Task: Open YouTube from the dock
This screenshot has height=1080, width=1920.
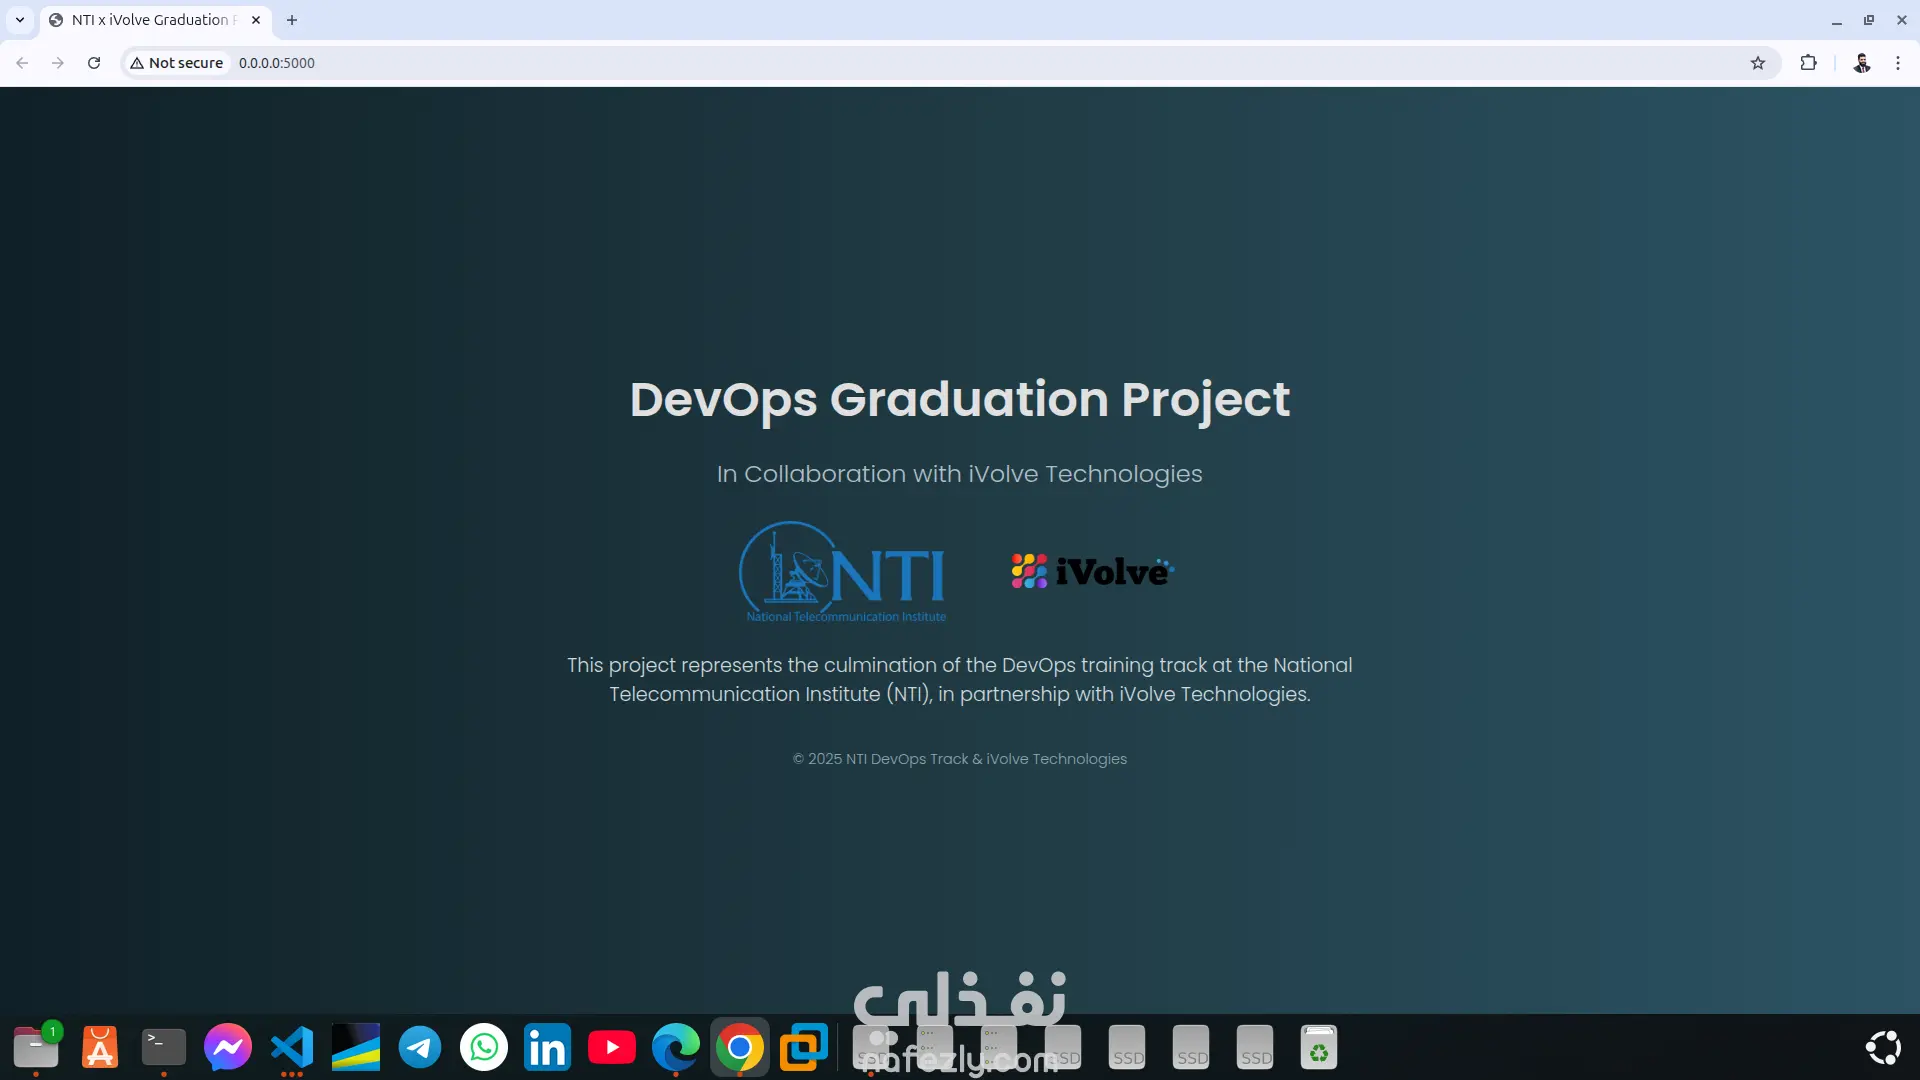Action: coord(612,1047)
